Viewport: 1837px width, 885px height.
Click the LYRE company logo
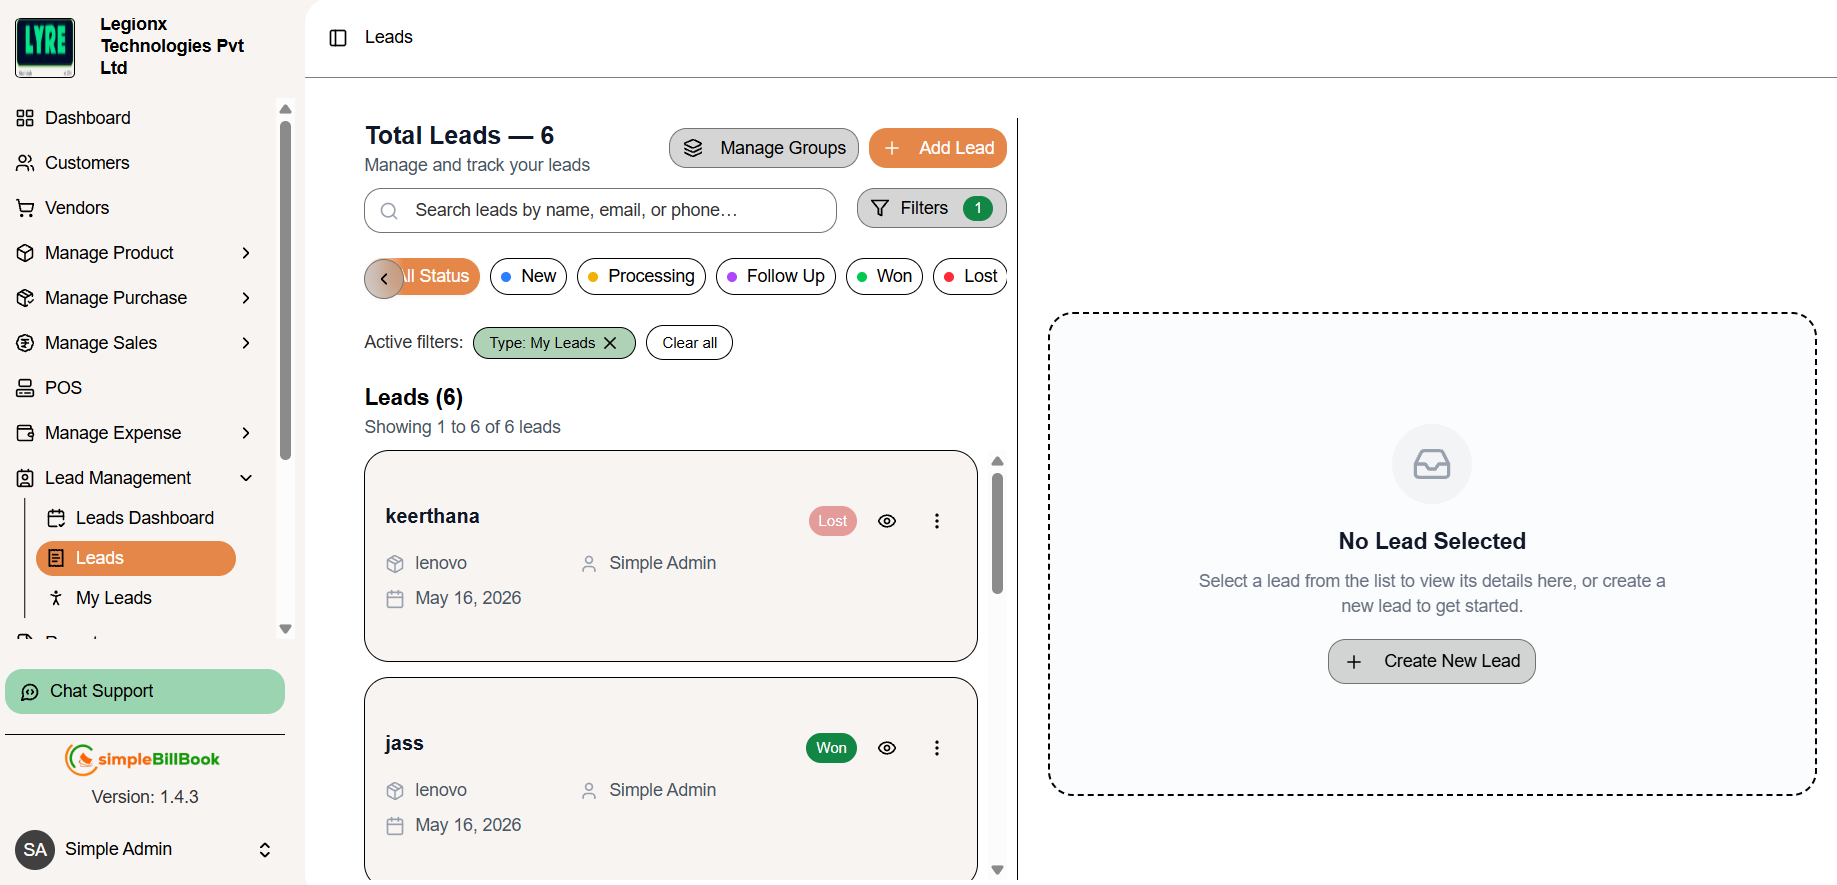click(45, 47)
